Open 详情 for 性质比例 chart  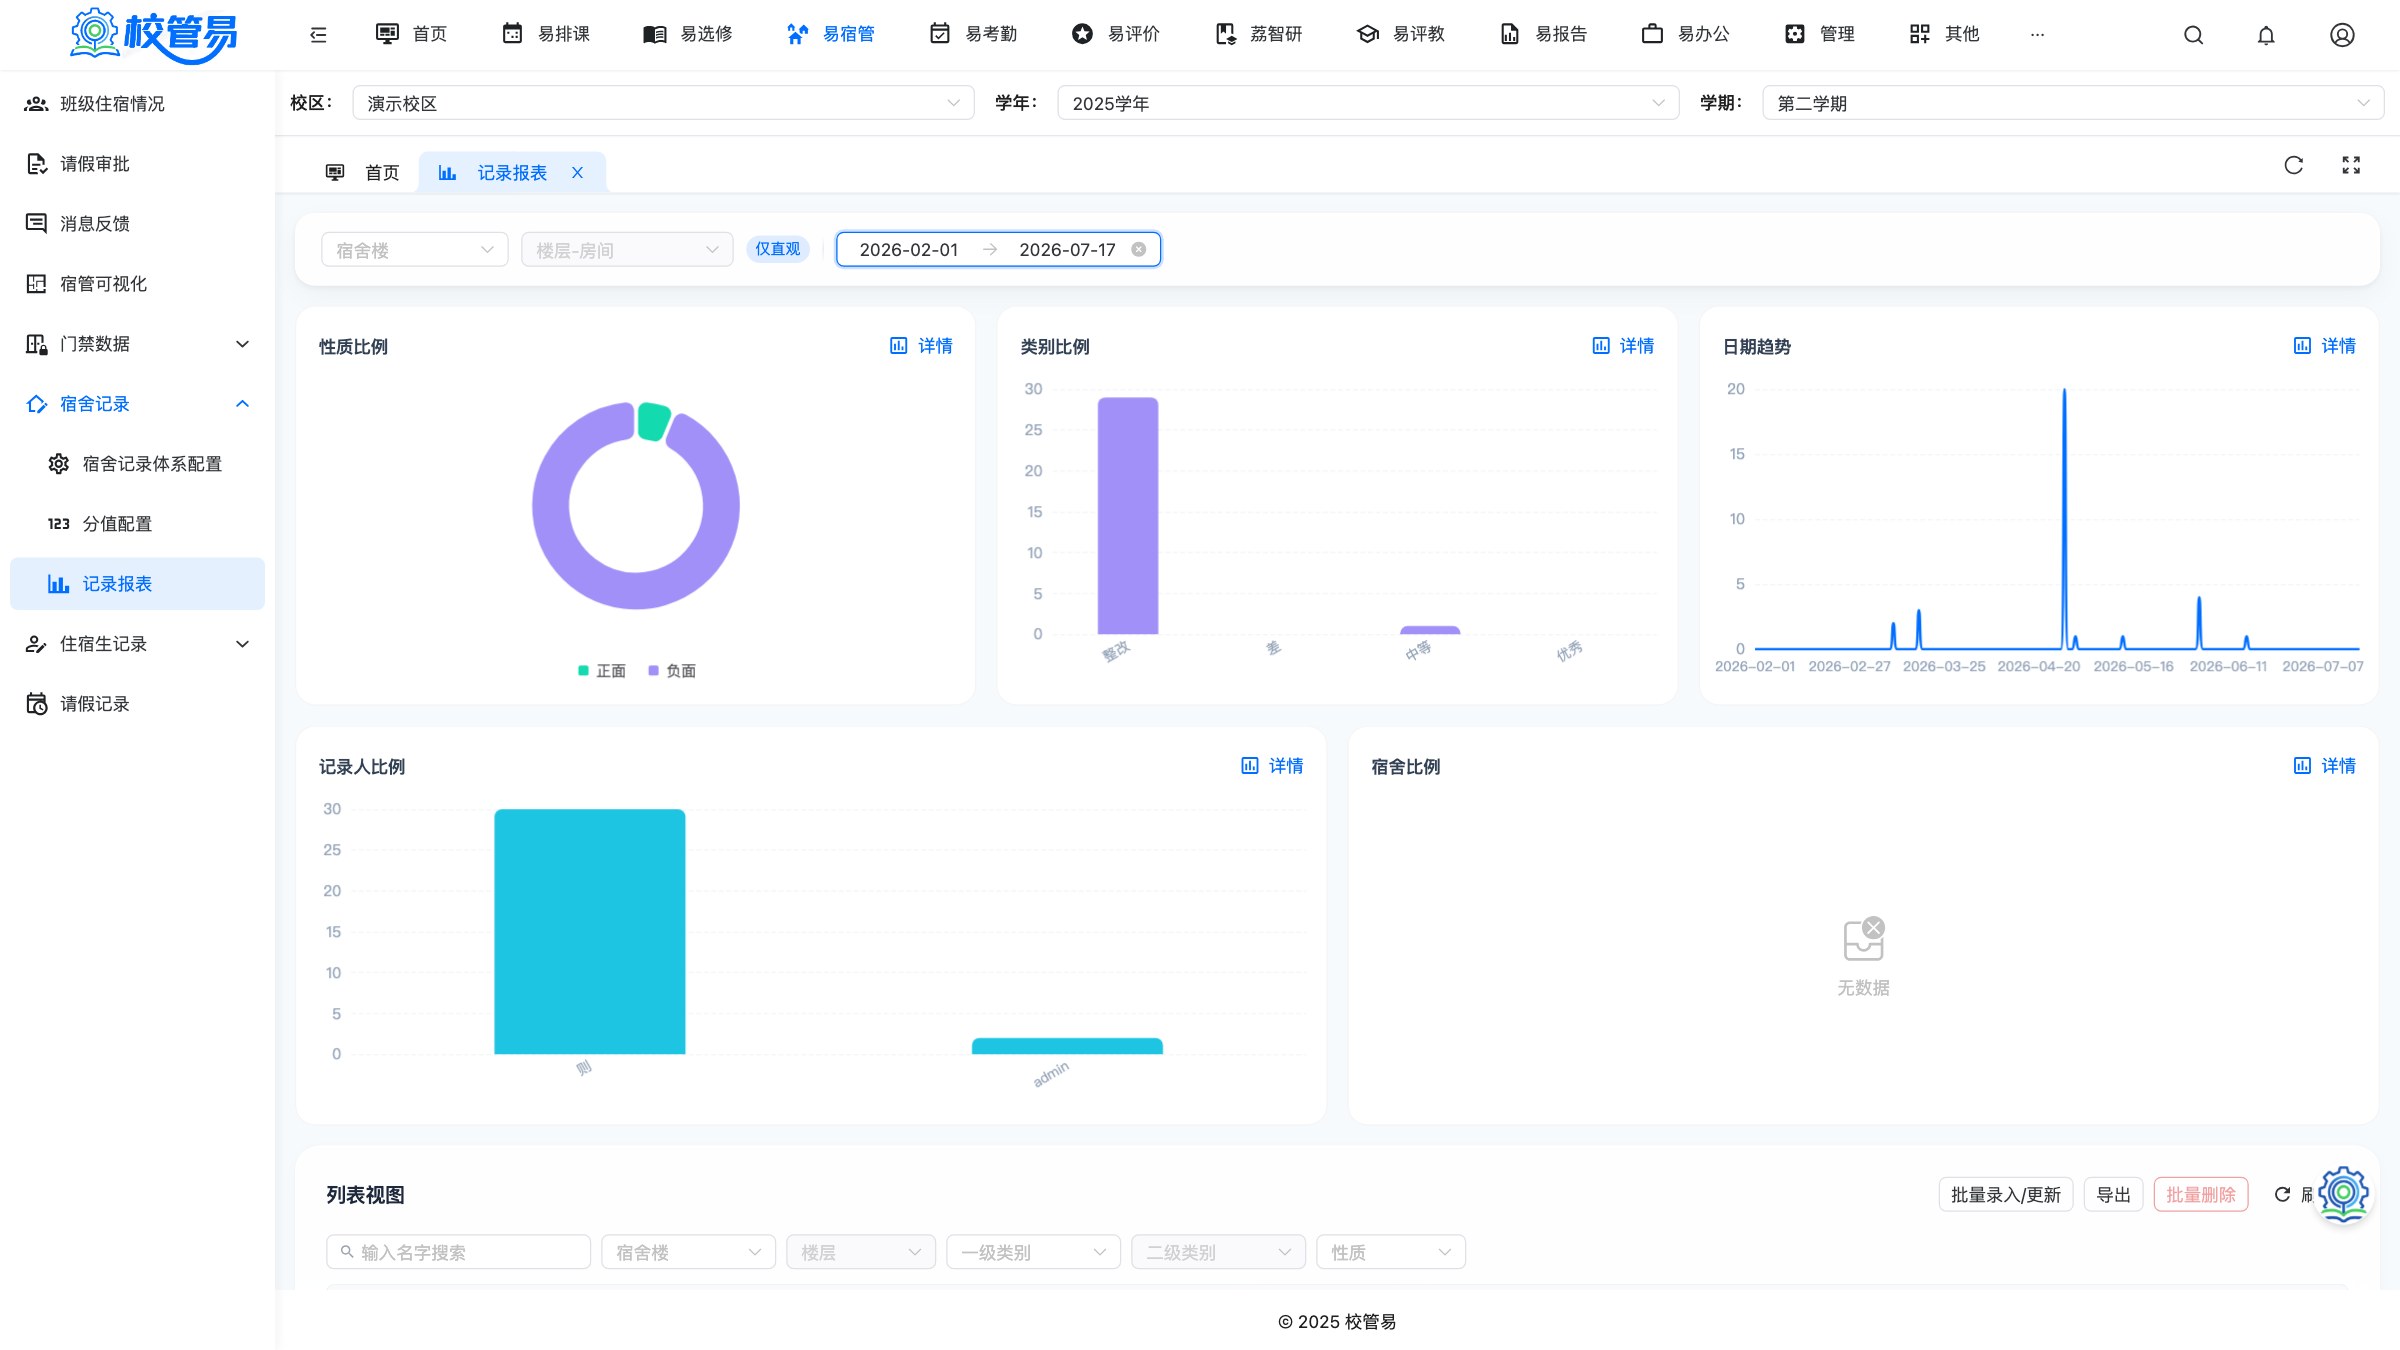pos(921,346)
